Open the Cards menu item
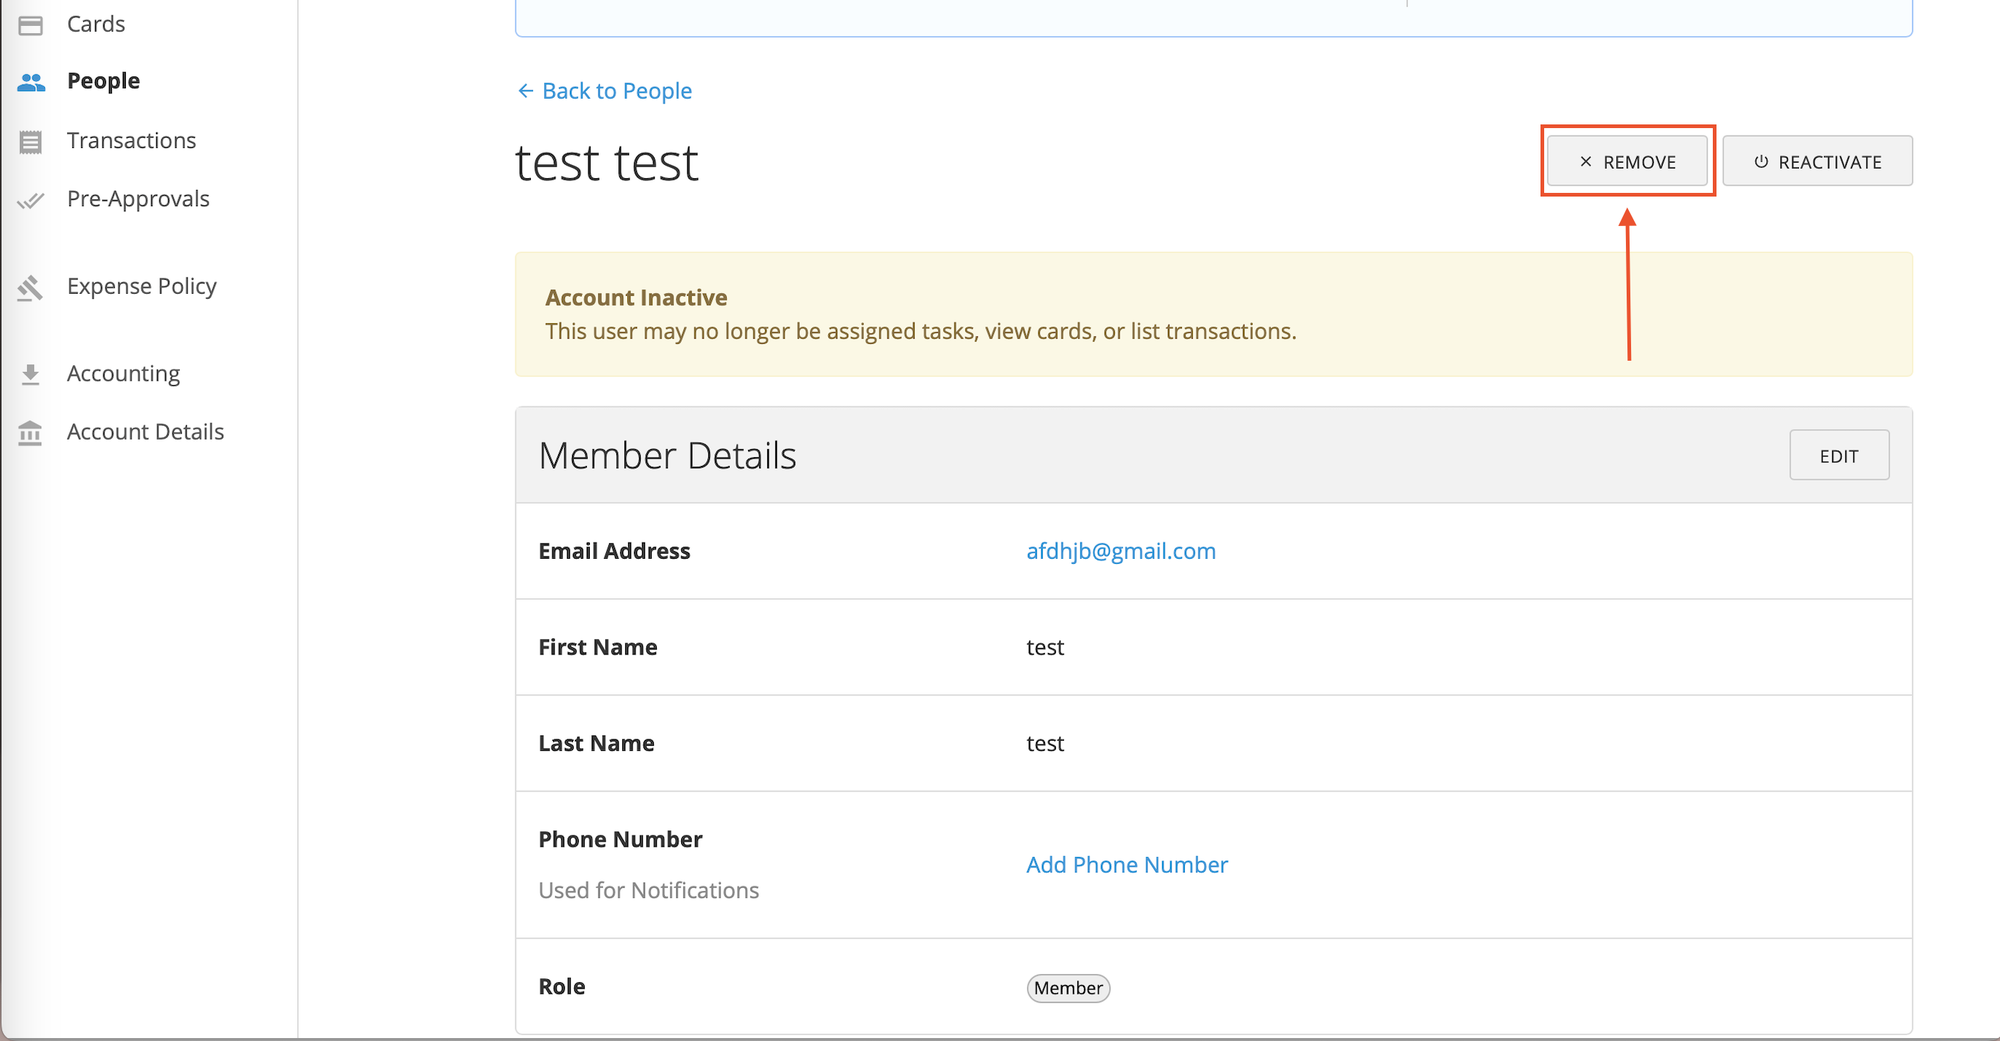 tap(96, 24)
